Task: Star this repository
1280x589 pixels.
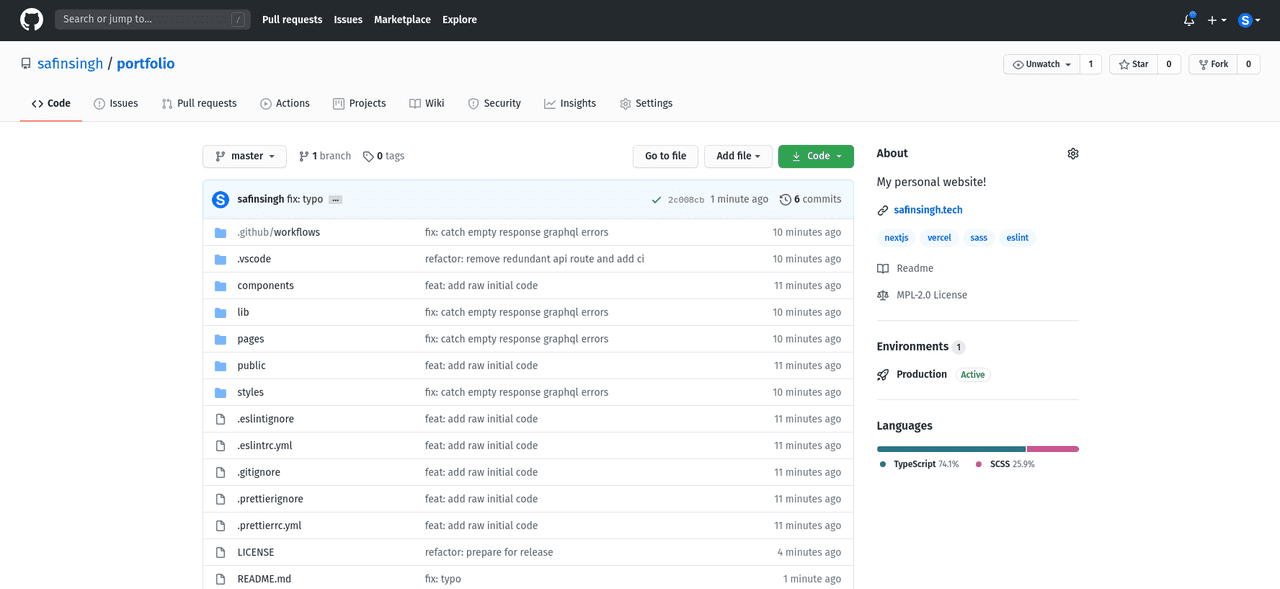Action: (x=1134, y=64)
